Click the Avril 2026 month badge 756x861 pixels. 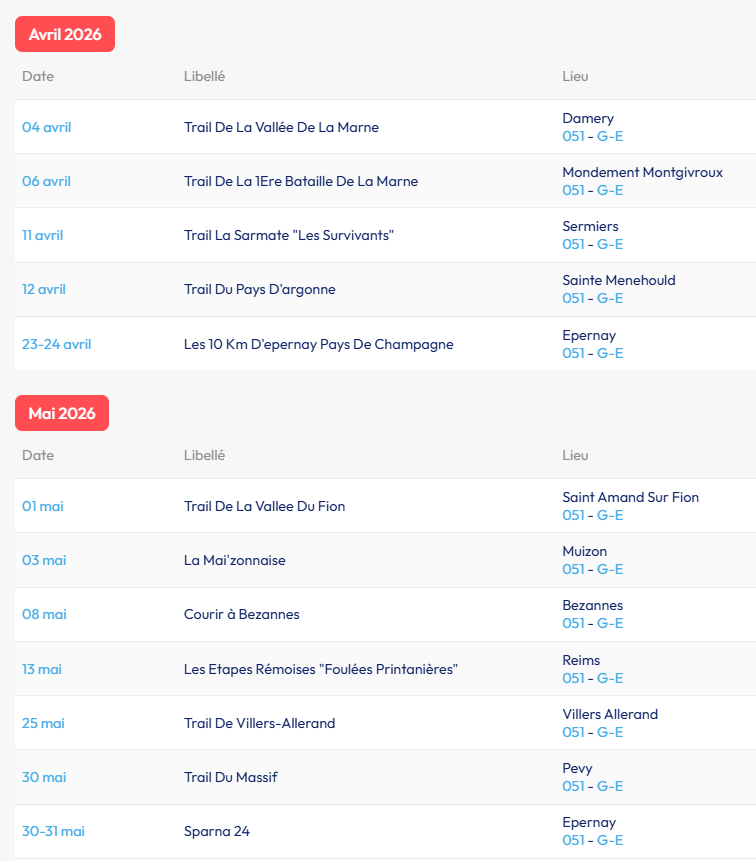(65, 34)
